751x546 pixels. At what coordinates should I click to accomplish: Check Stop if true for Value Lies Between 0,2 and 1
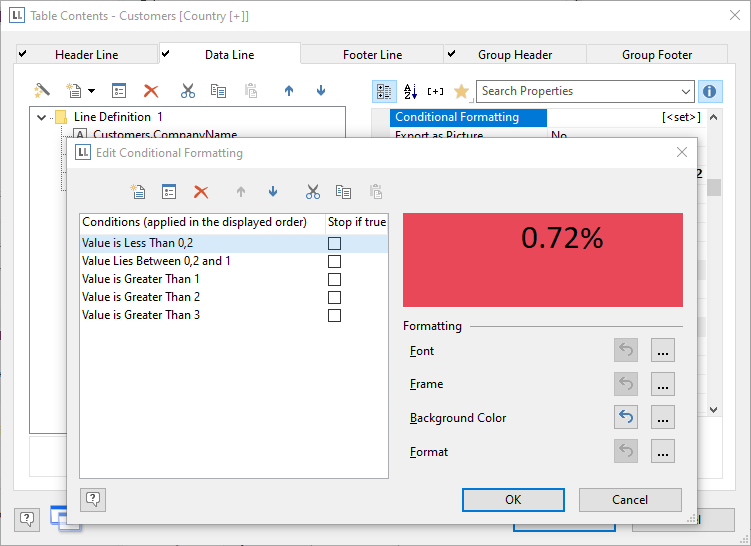pos(334,262)
